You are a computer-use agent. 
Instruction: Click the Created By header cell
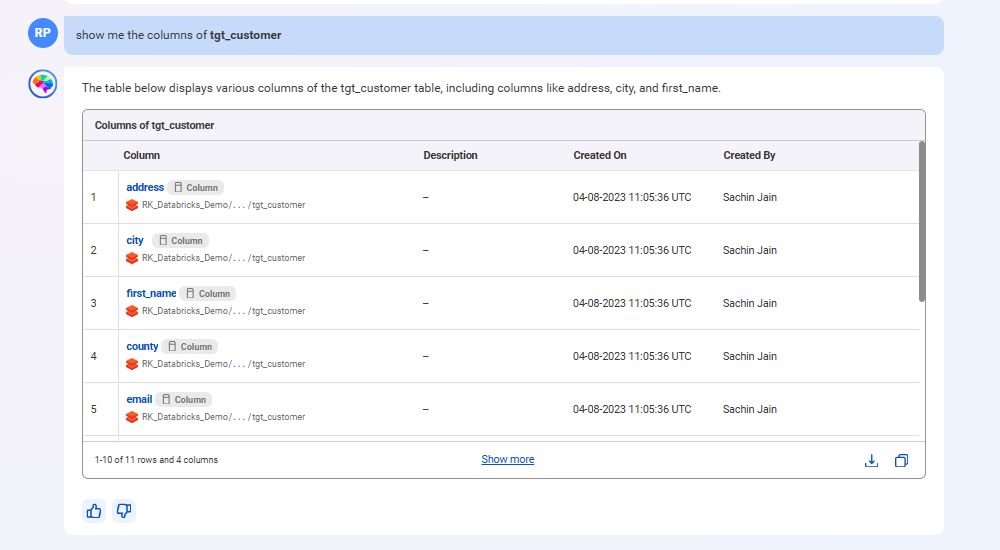pyautogui.click(x=749, y=155)
